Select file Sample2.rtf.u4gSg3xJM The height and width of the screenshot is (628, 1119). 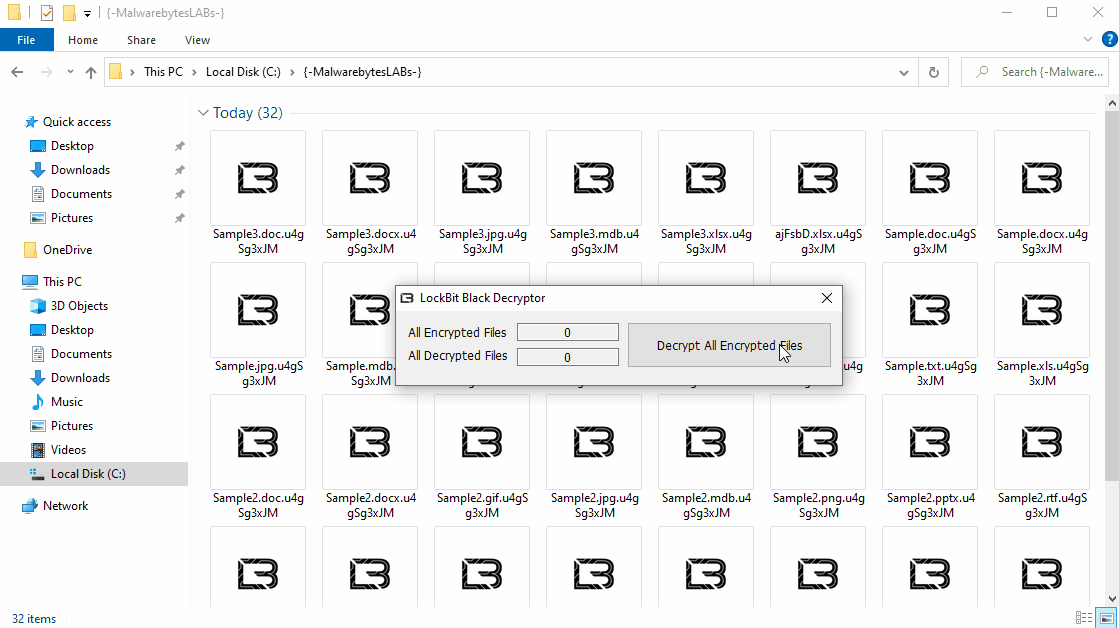coord(1043,457)
